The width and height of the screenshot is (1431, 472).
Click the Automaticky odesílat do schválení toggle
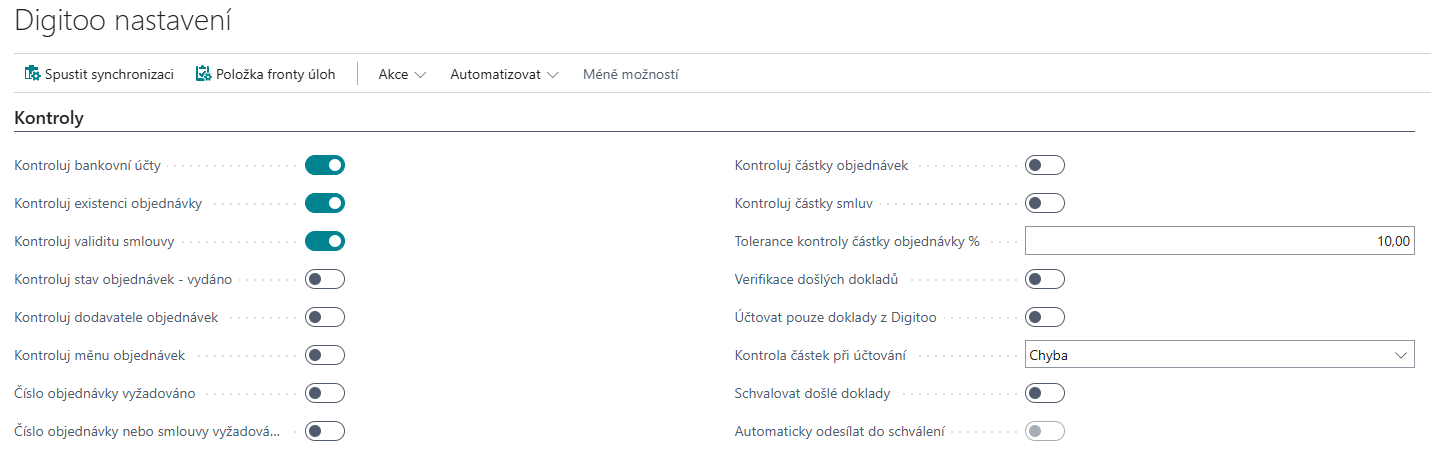pyautogui.click(x=1045, y=431)
